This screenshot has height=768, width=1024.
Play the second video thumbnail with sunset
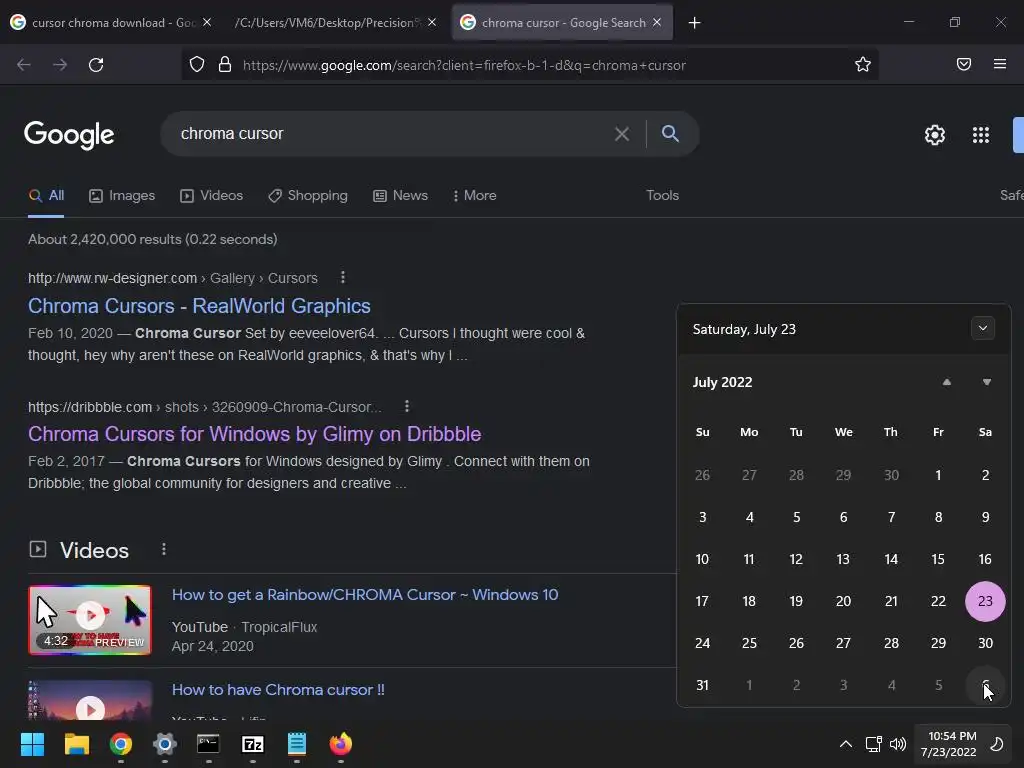(90, 700)
